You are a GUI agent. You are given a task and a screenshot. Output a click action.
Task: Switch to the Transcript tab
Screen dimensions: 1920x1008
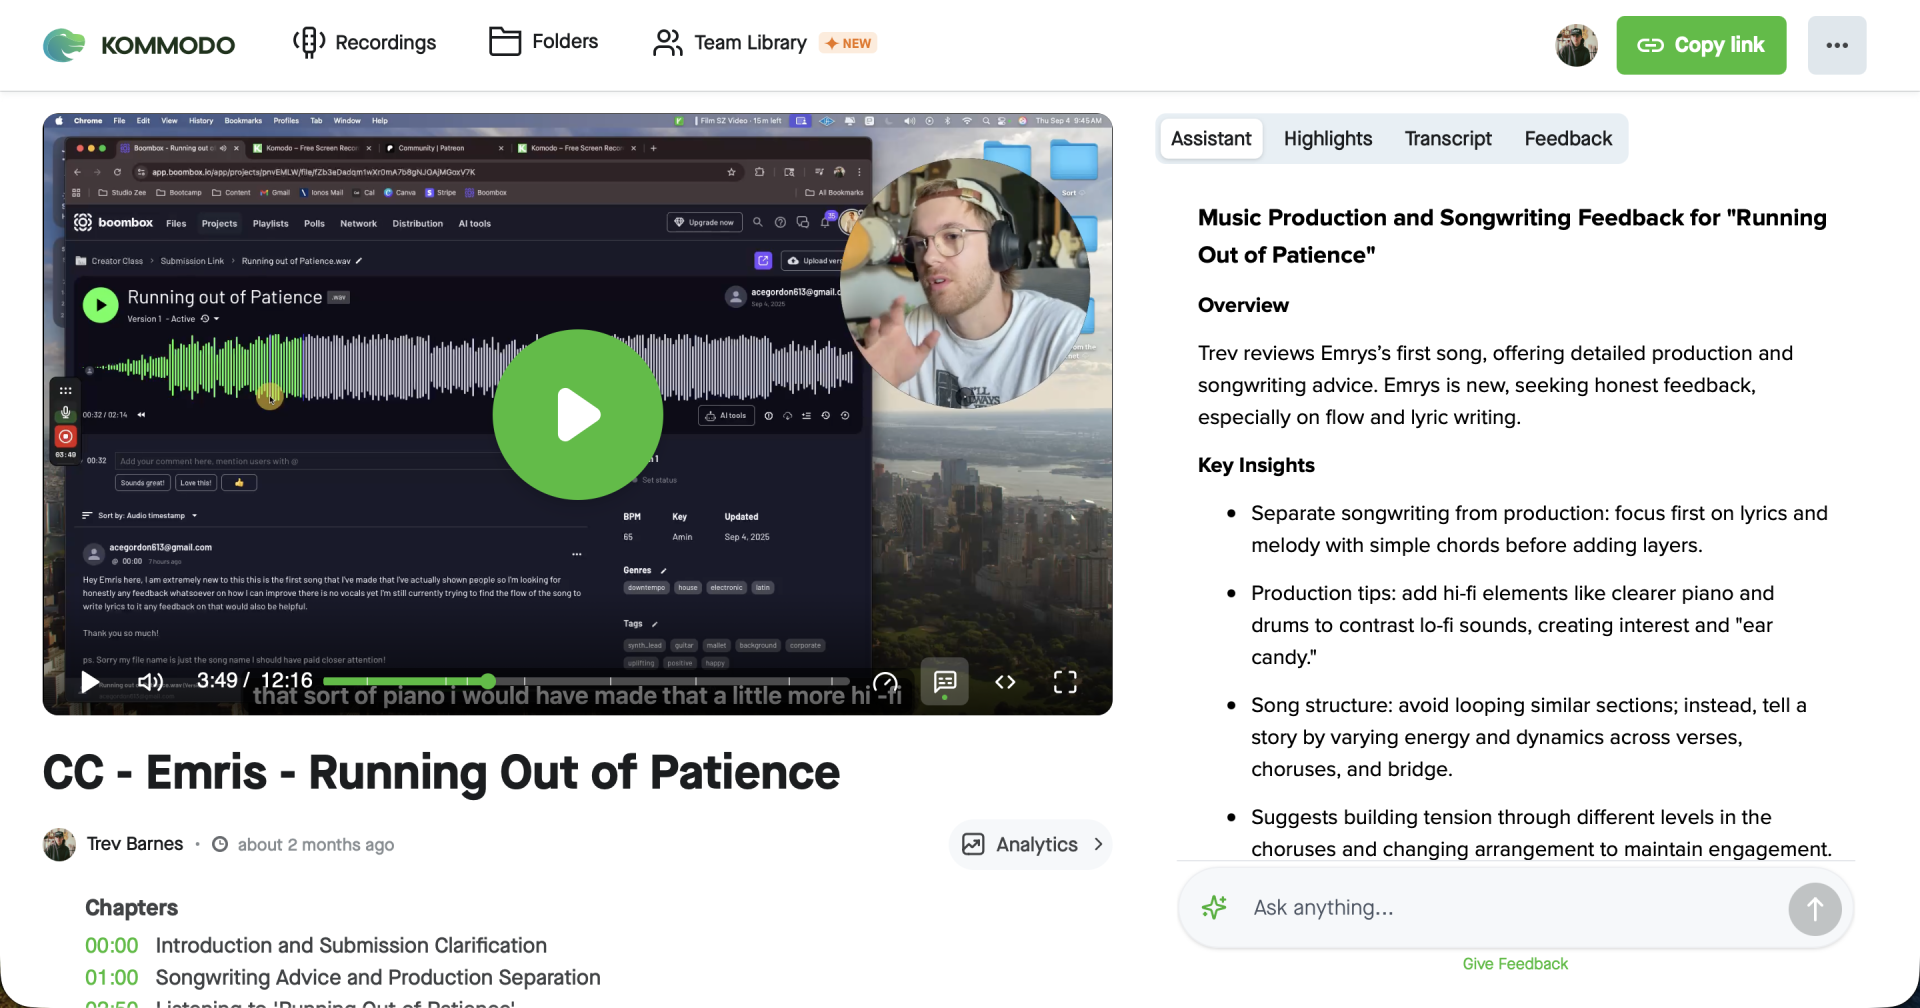pyautogui.click(x=1447, y=139)
